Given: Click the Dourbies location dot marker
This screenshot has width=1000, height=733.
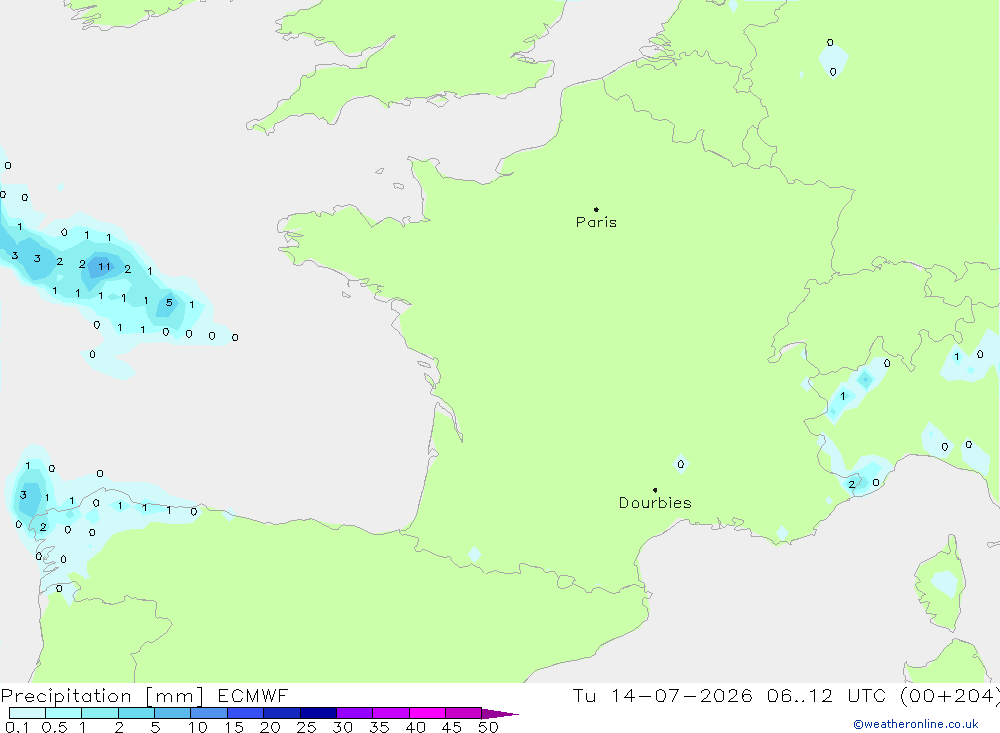Looking at the screenshot, I should (655, 490).
